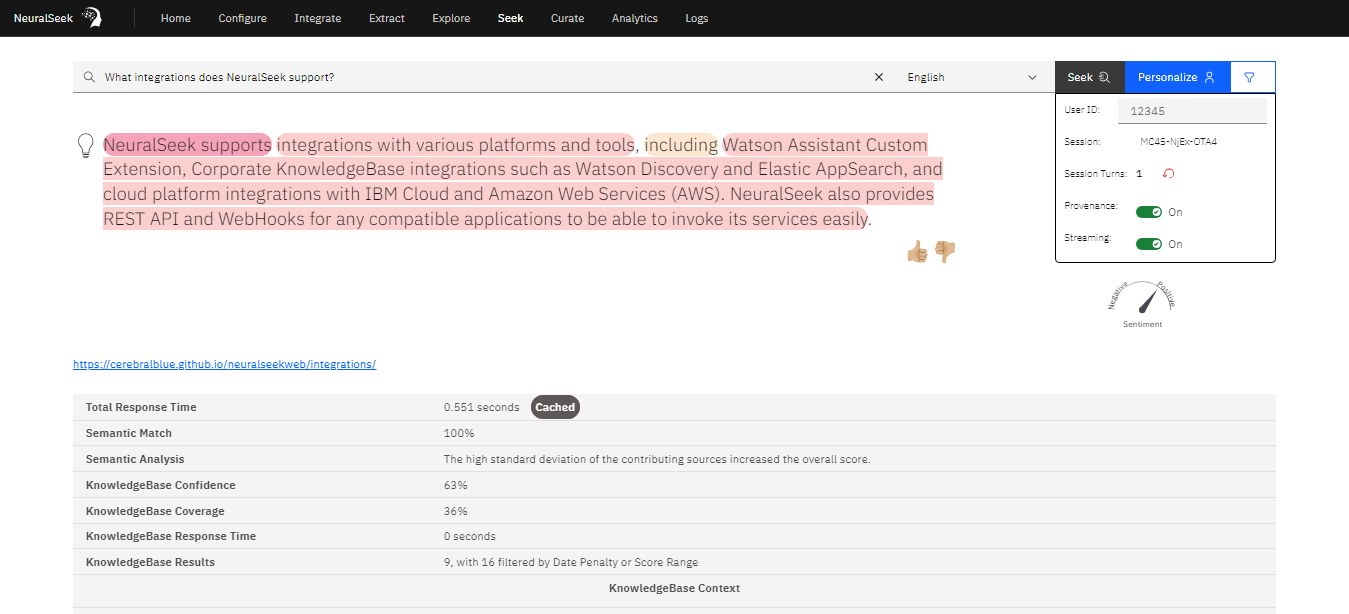The width and height of the screenshot is (1349, 614).
Task: Reset session turns with red refresh icon
Action: [1168, 174]
